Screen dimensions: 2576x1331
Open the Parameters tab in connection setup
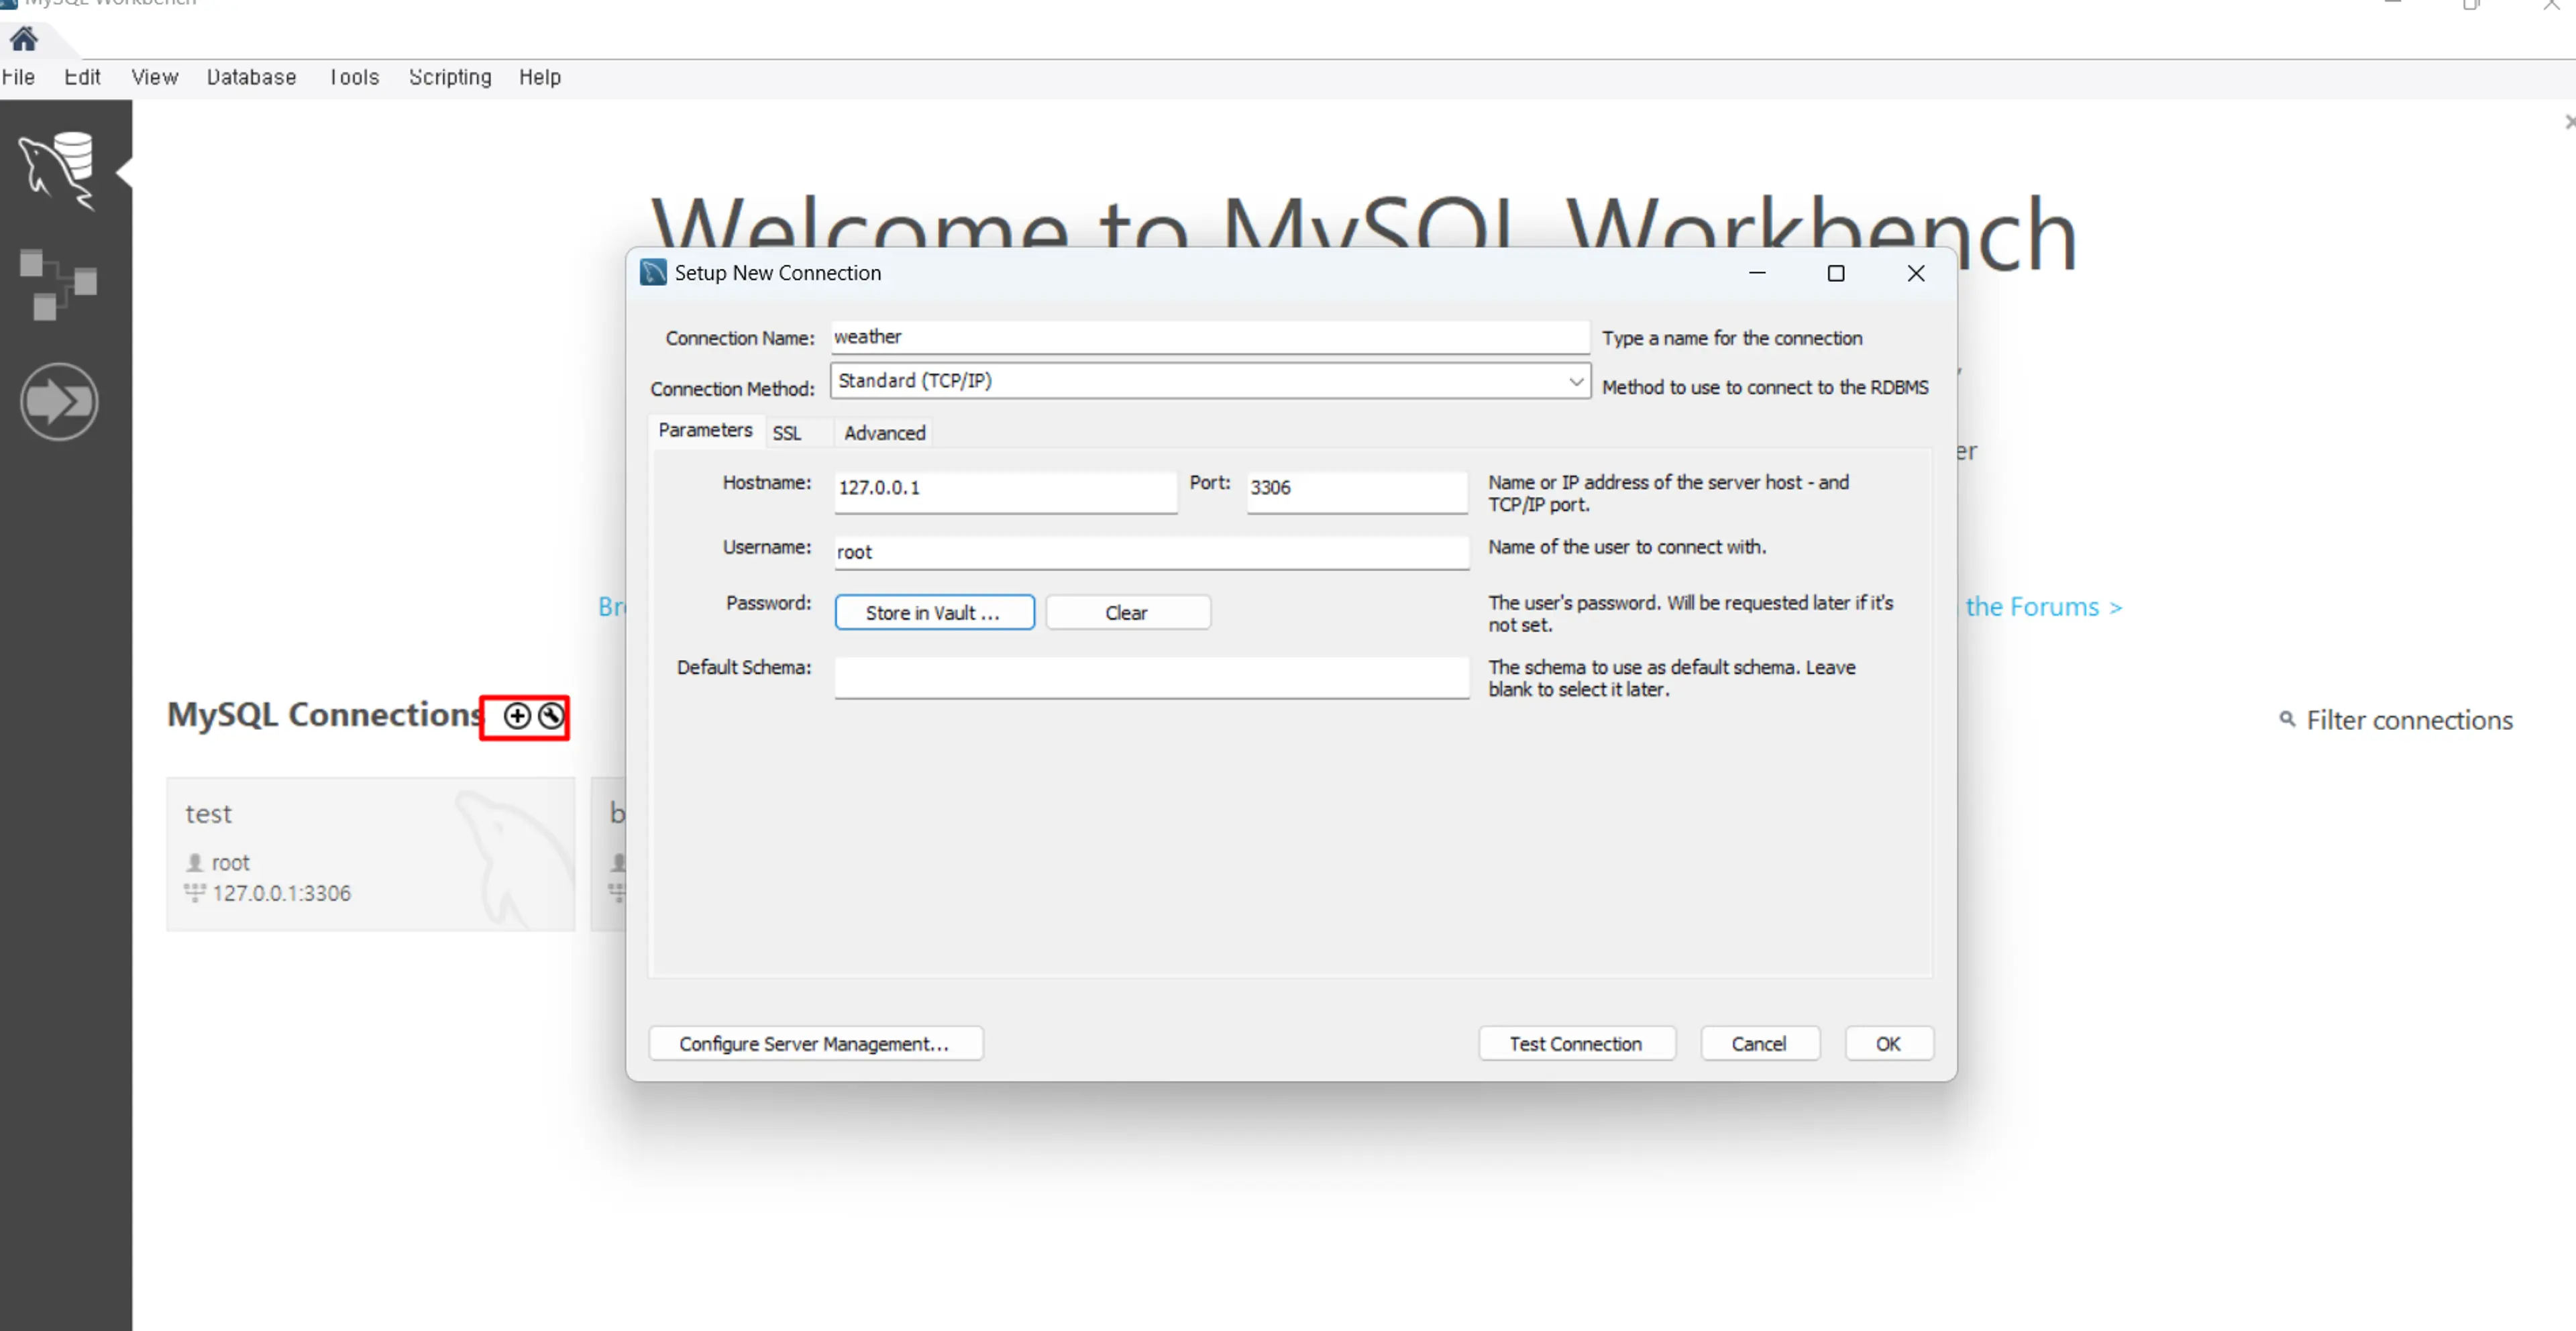click(x=706, y=429)
